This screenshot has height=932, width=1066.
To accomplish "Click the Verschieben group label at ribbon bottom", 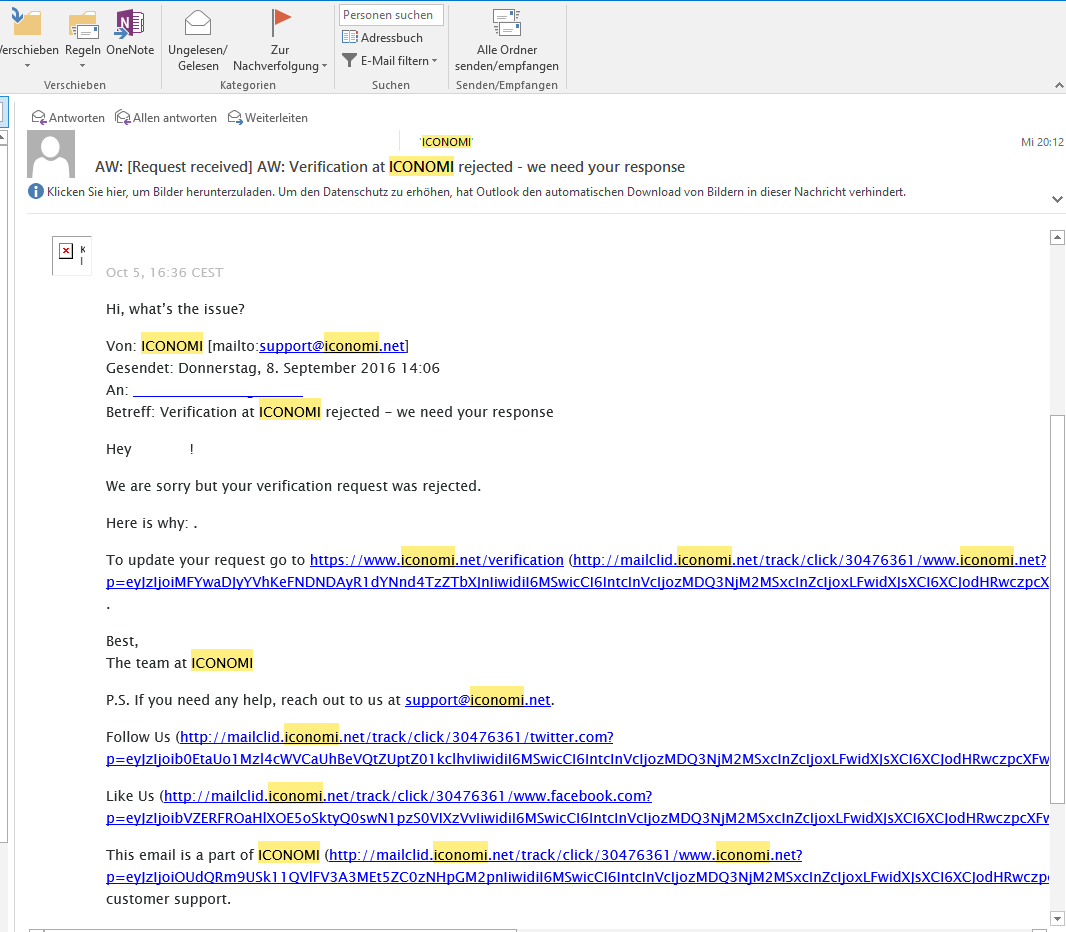I will (75, 85).
